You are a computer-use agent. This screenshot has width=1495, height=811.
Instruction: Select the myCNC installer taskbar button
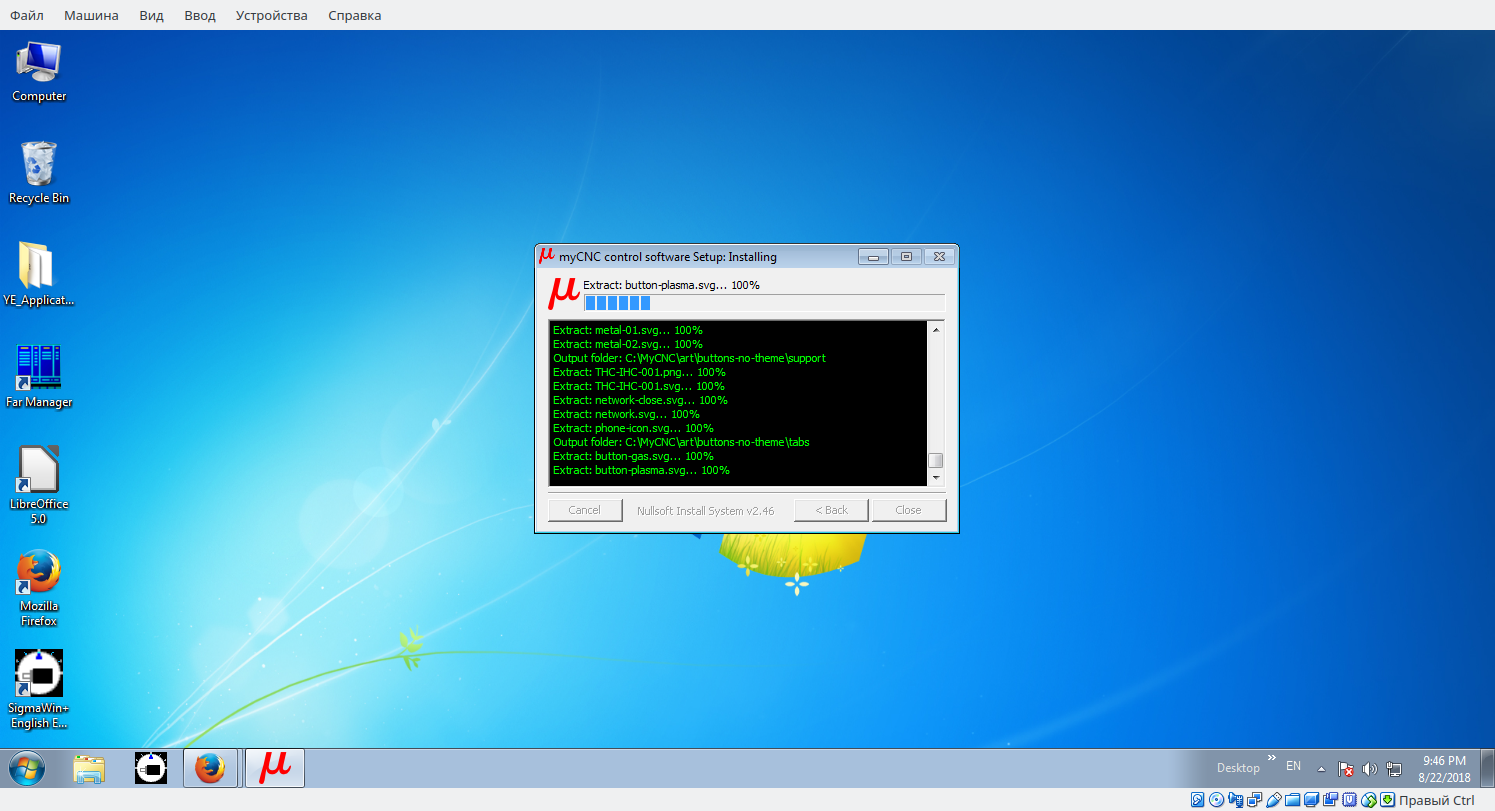pos(274,768)
